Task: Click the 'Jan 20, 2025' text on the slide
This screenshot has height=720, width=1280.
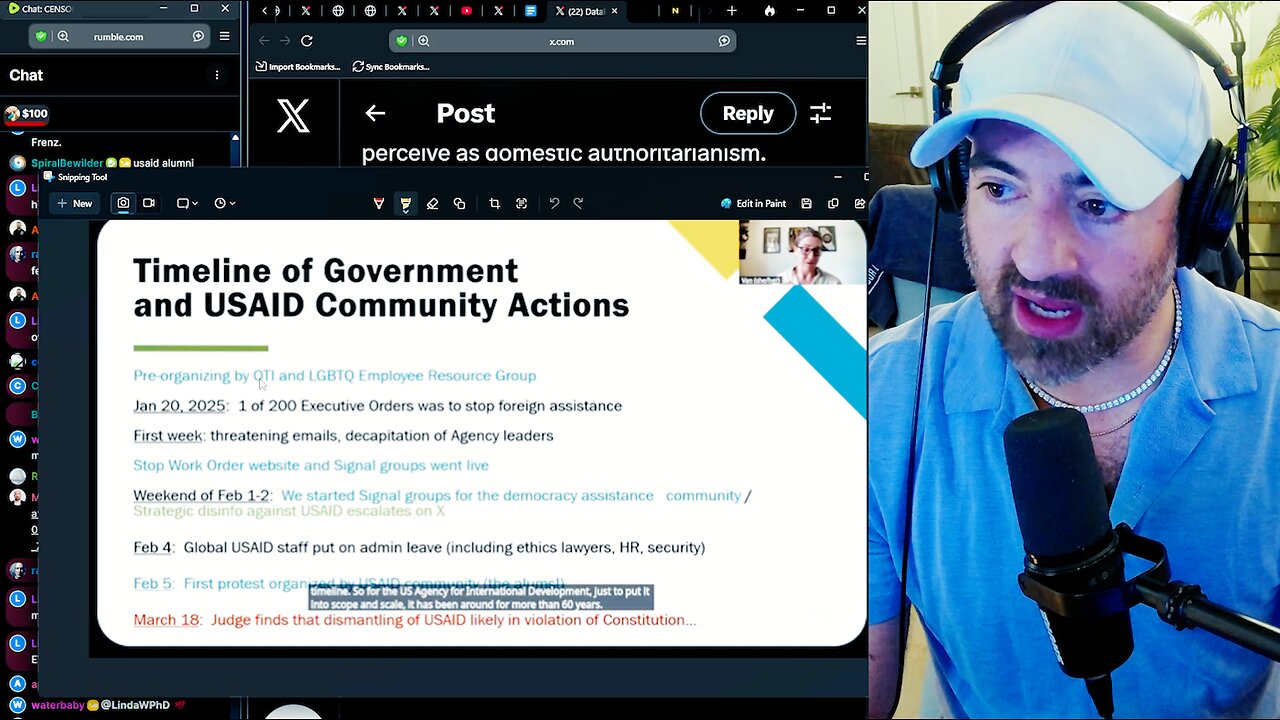Action: (179, 405)
